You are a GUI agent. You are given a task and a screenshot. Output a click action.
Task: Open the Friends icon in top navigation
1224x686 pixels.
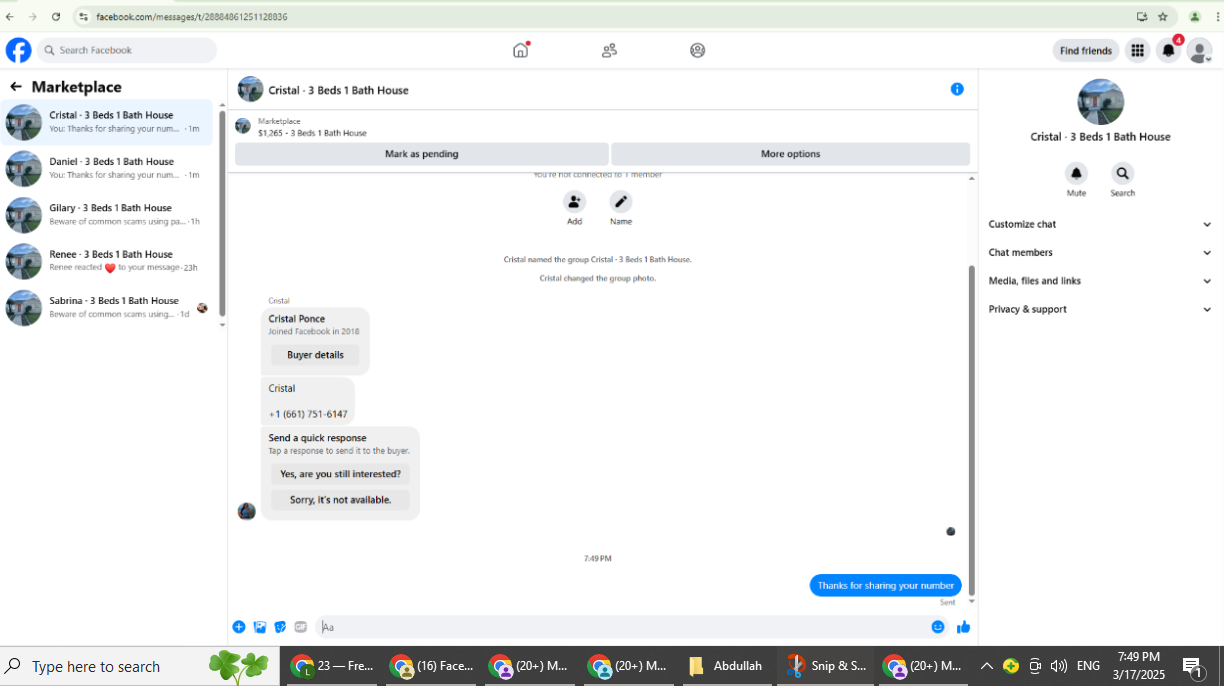(x=609, y=50)
